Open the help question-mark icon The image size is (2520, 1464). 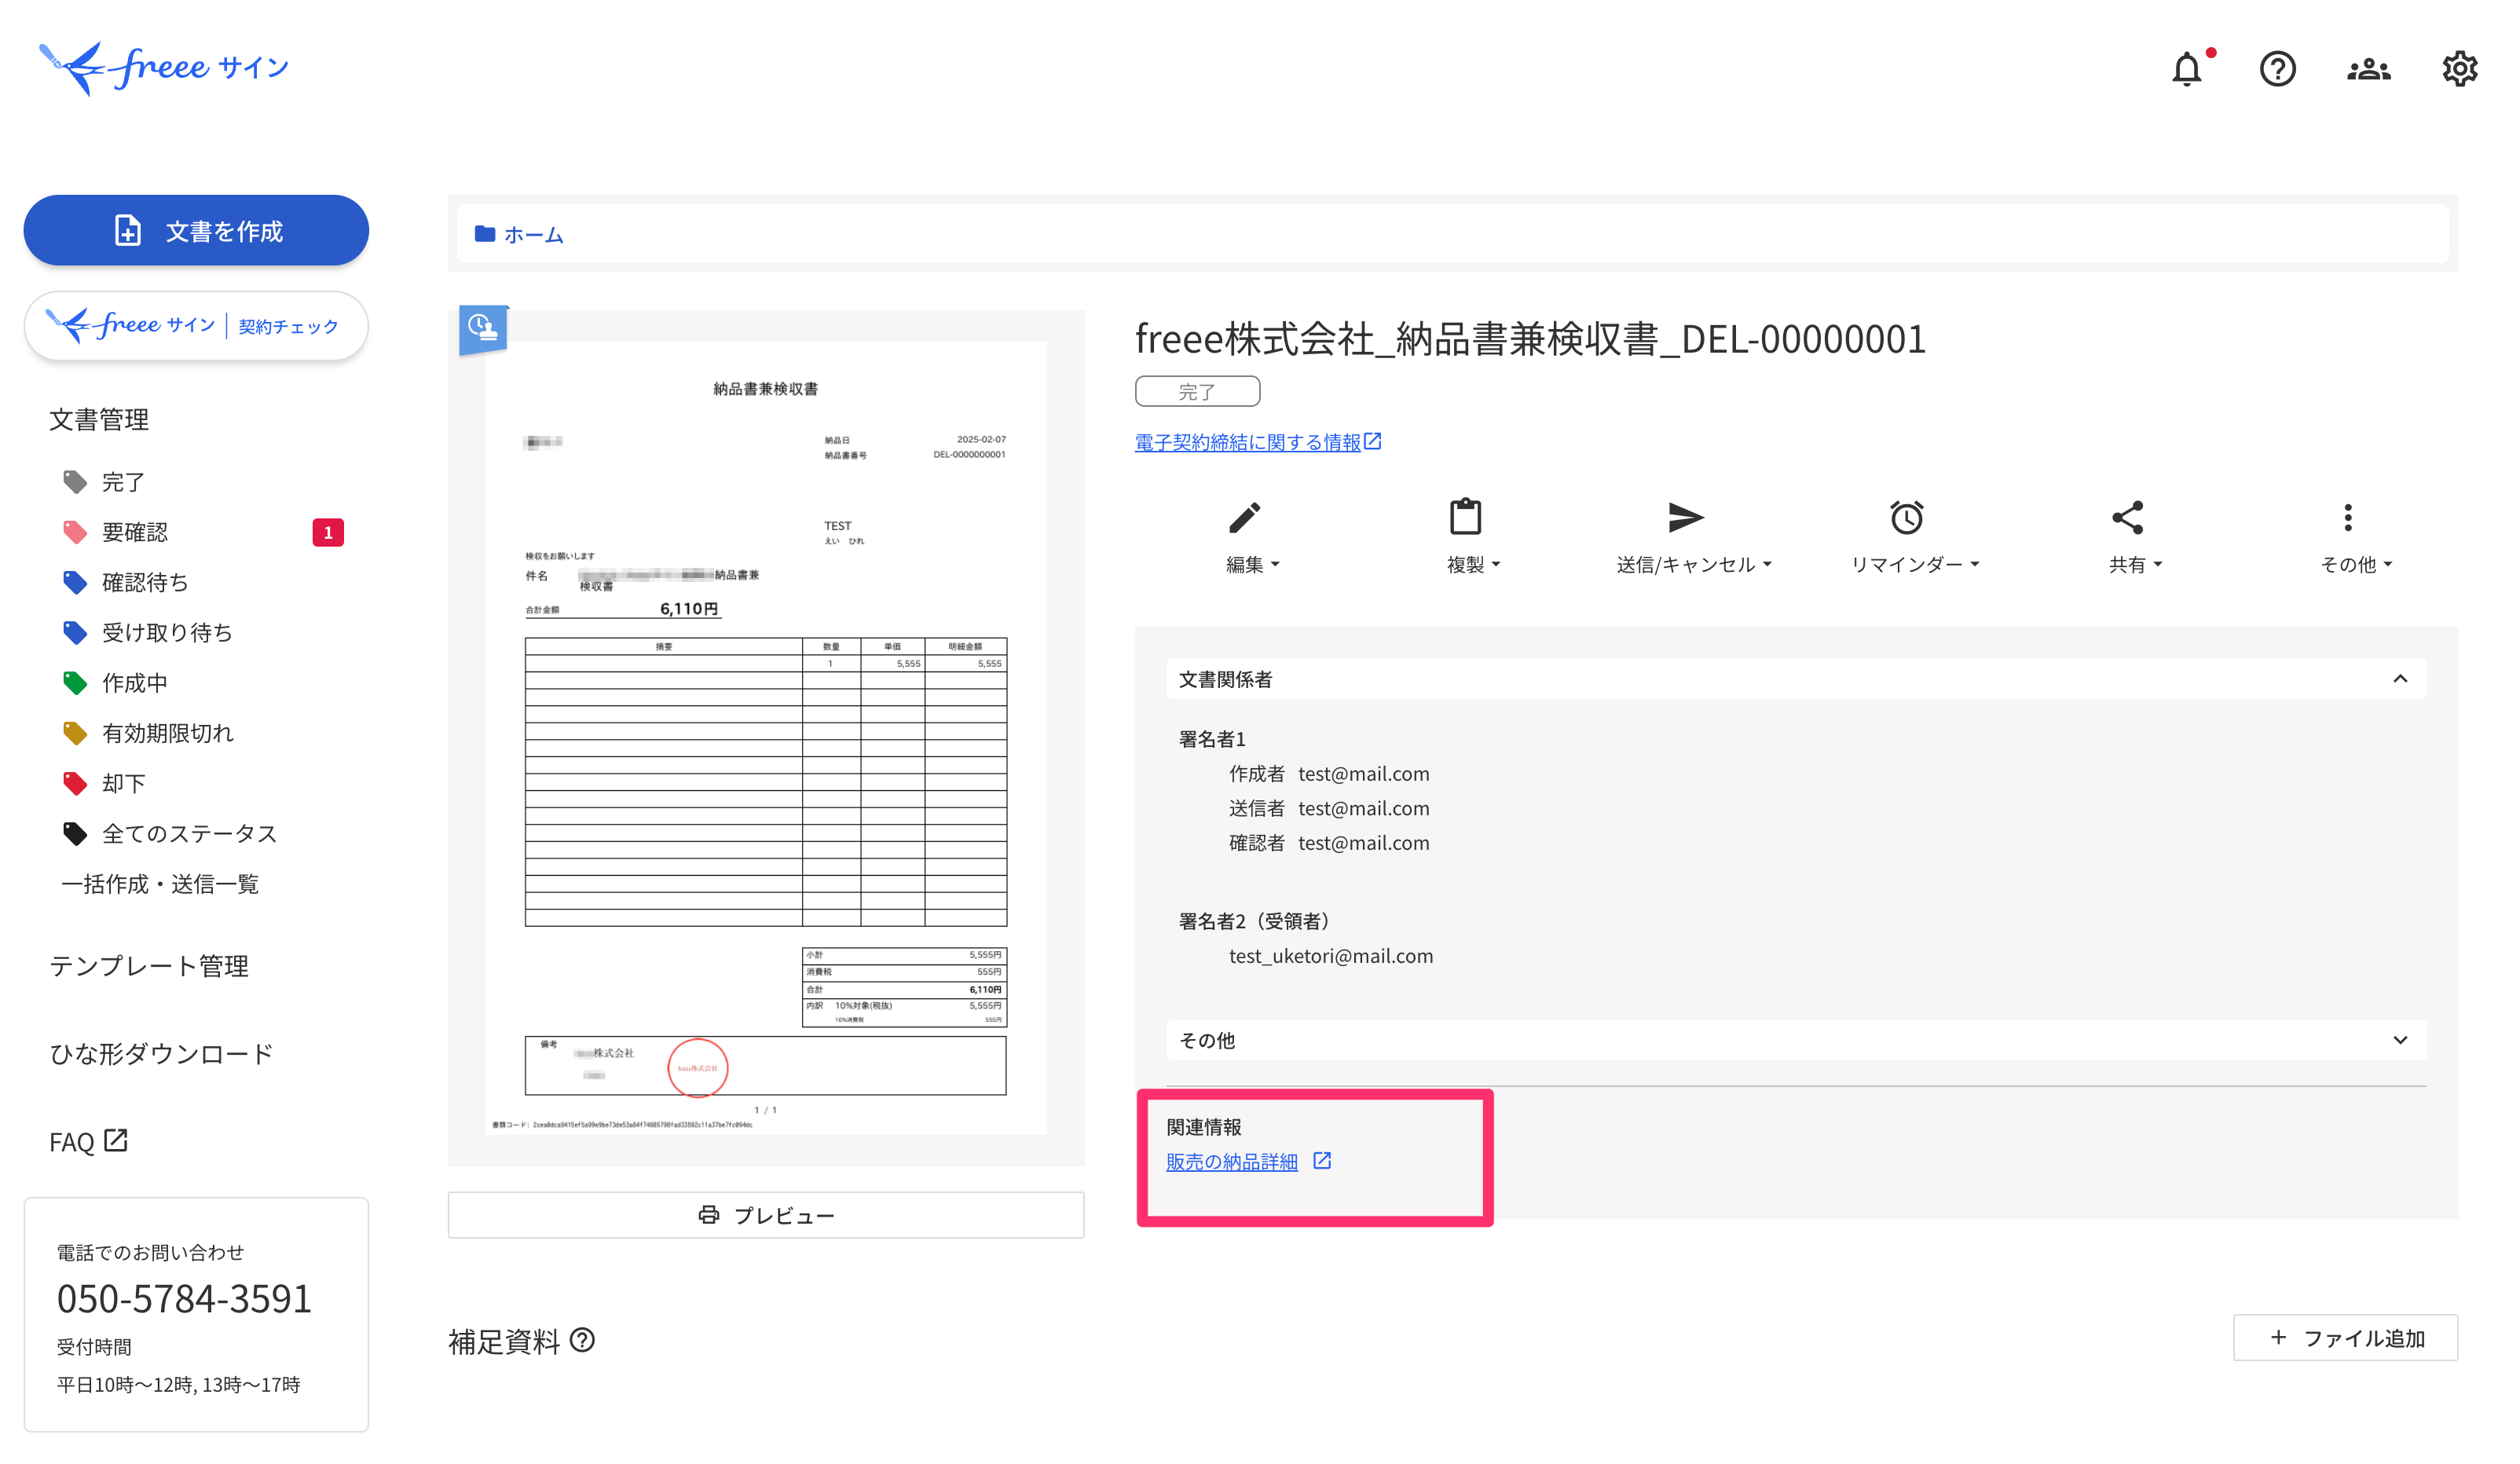(2278, 69)
